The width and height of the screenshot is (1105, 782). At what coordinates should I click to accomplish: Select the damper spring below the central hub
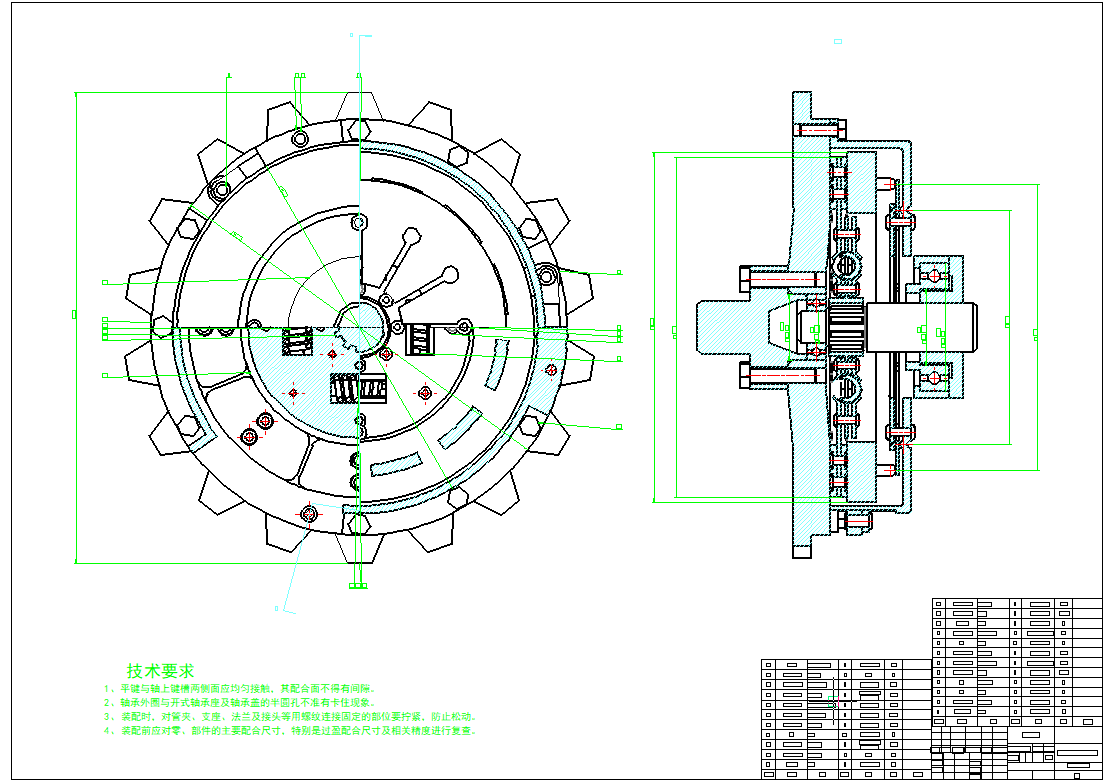358,388
